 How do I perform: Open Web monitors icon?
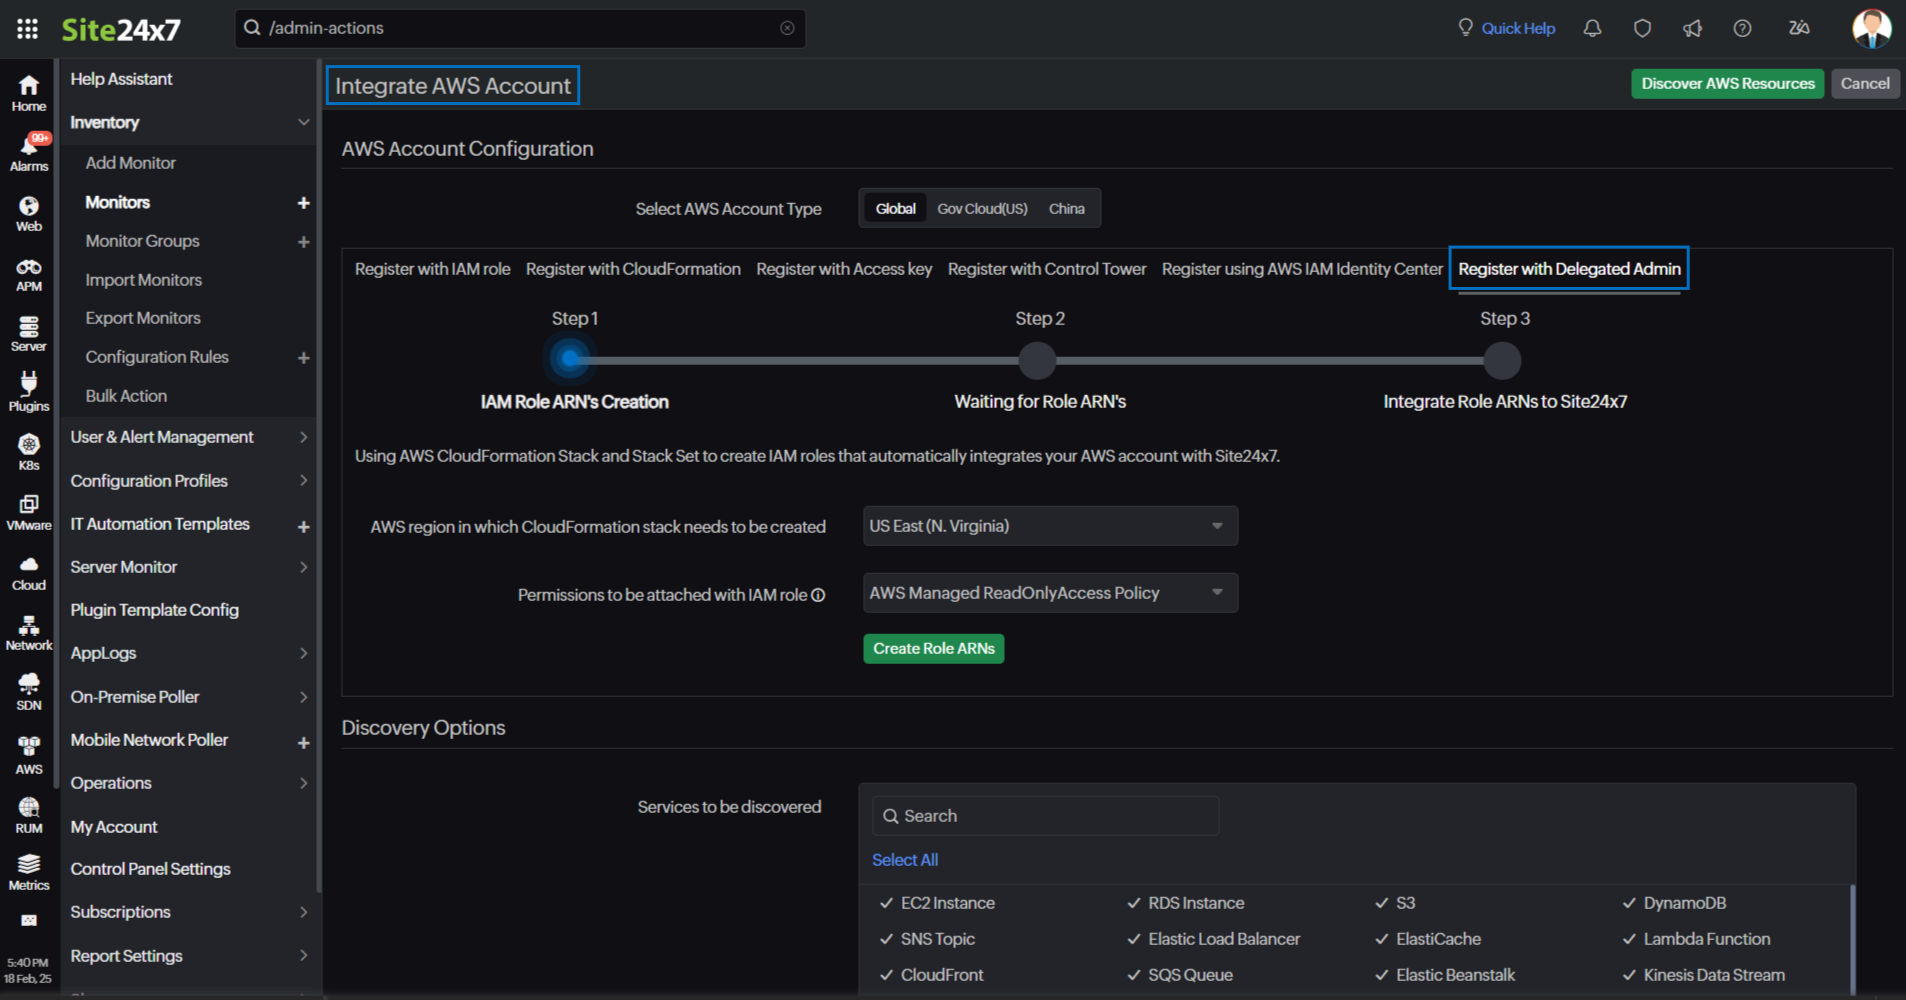[29, 213]
